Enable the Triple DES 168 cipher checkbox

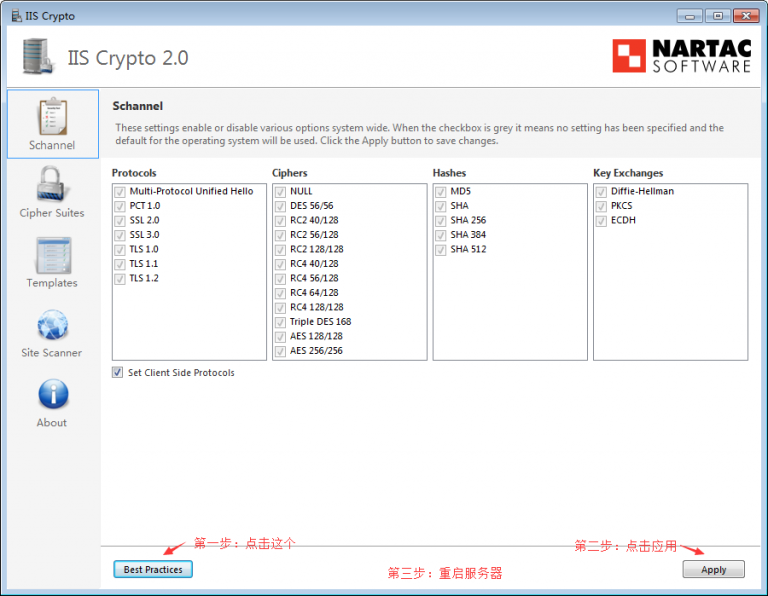pyautogui.click(x=281, y=322)
